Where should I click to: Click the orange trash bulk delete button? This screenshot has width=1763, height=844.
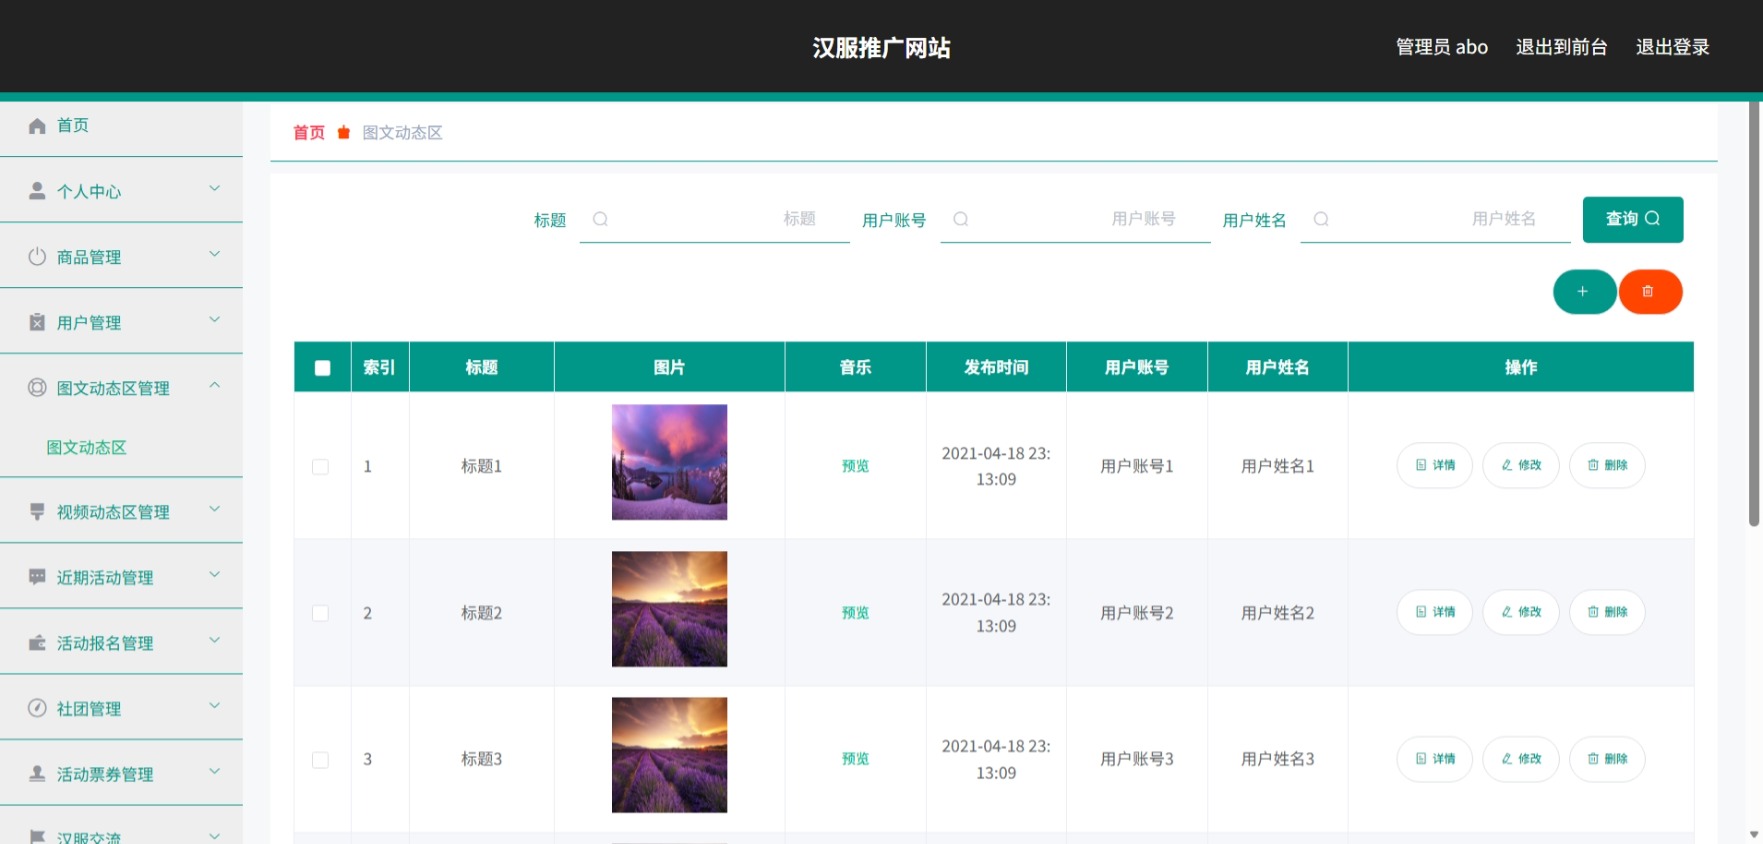tap(1650, 292)
